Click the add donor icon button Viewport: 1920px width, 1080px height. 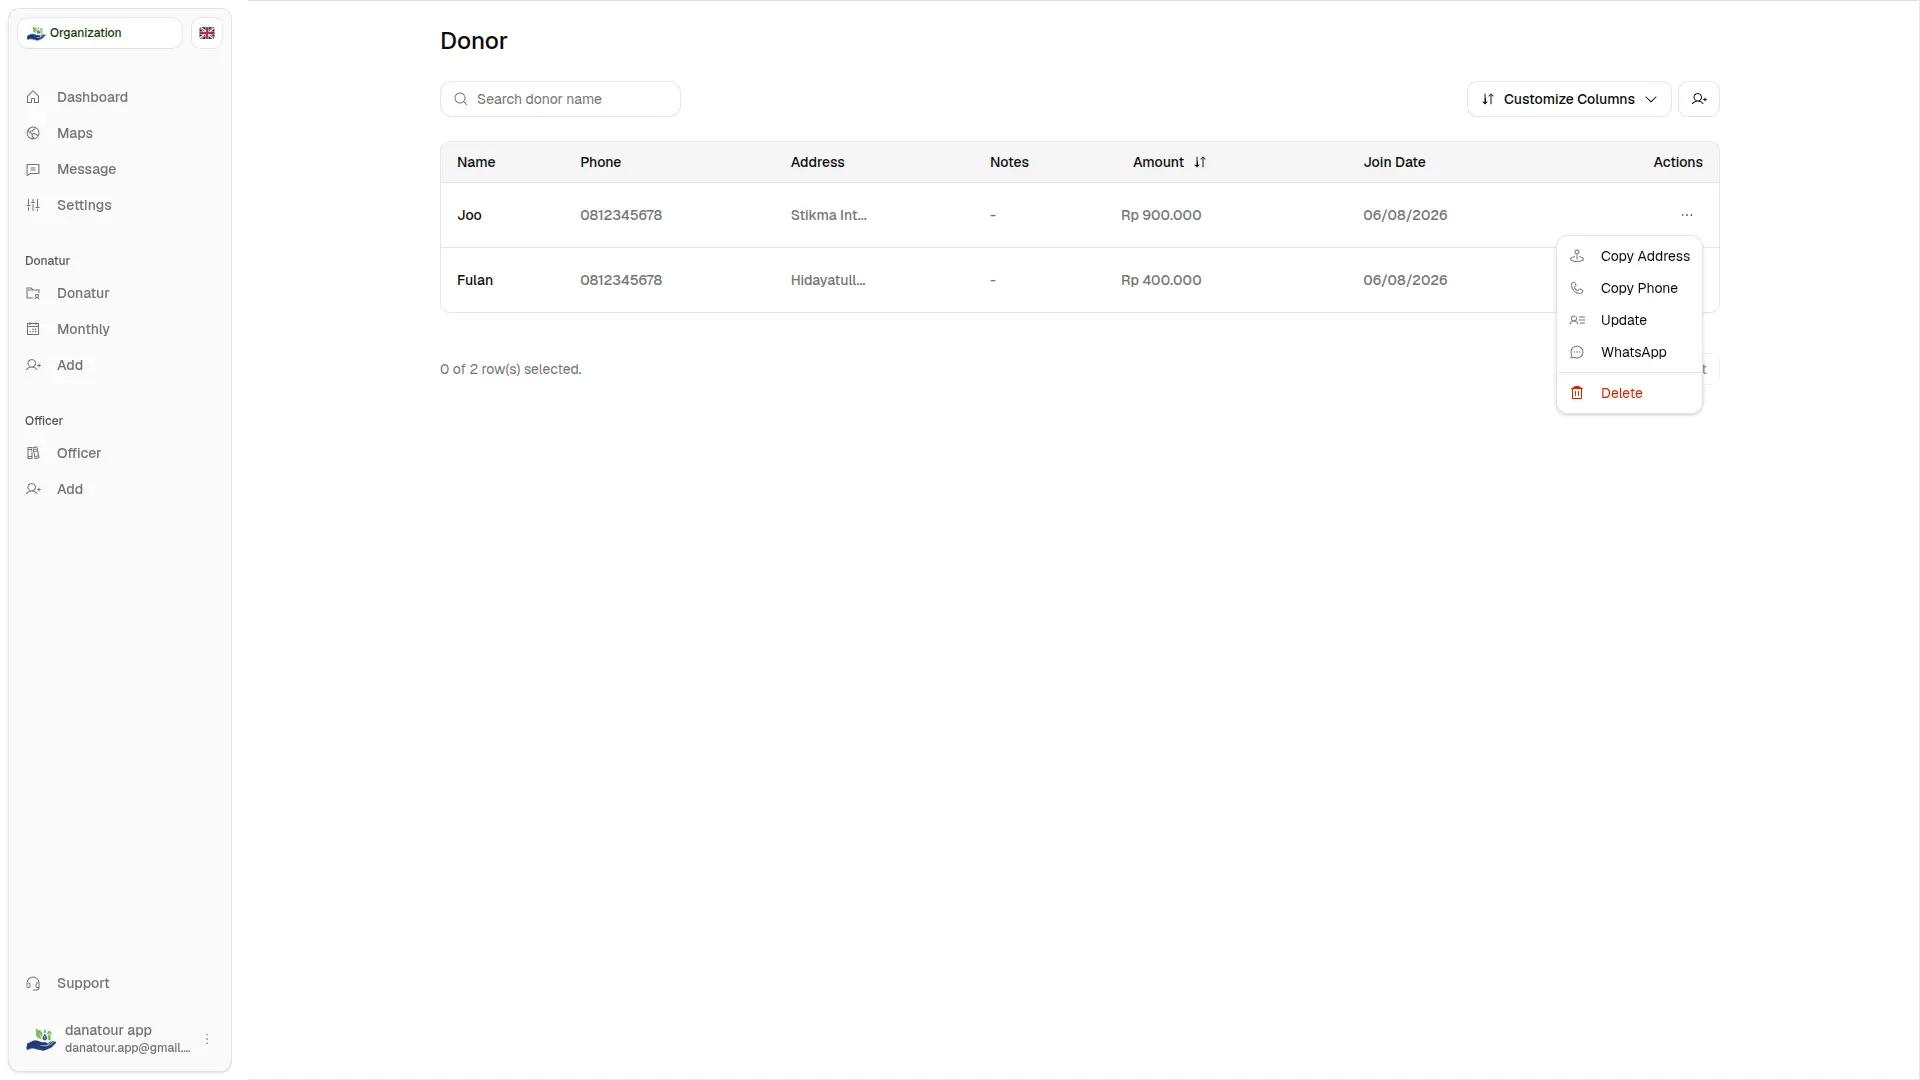point(1698,99)
